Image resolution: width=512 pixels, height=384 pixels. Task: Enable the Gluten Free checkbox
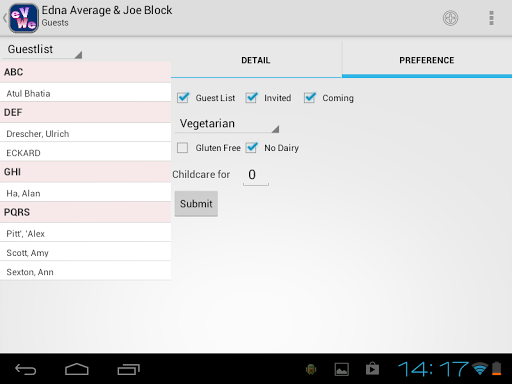182,148
